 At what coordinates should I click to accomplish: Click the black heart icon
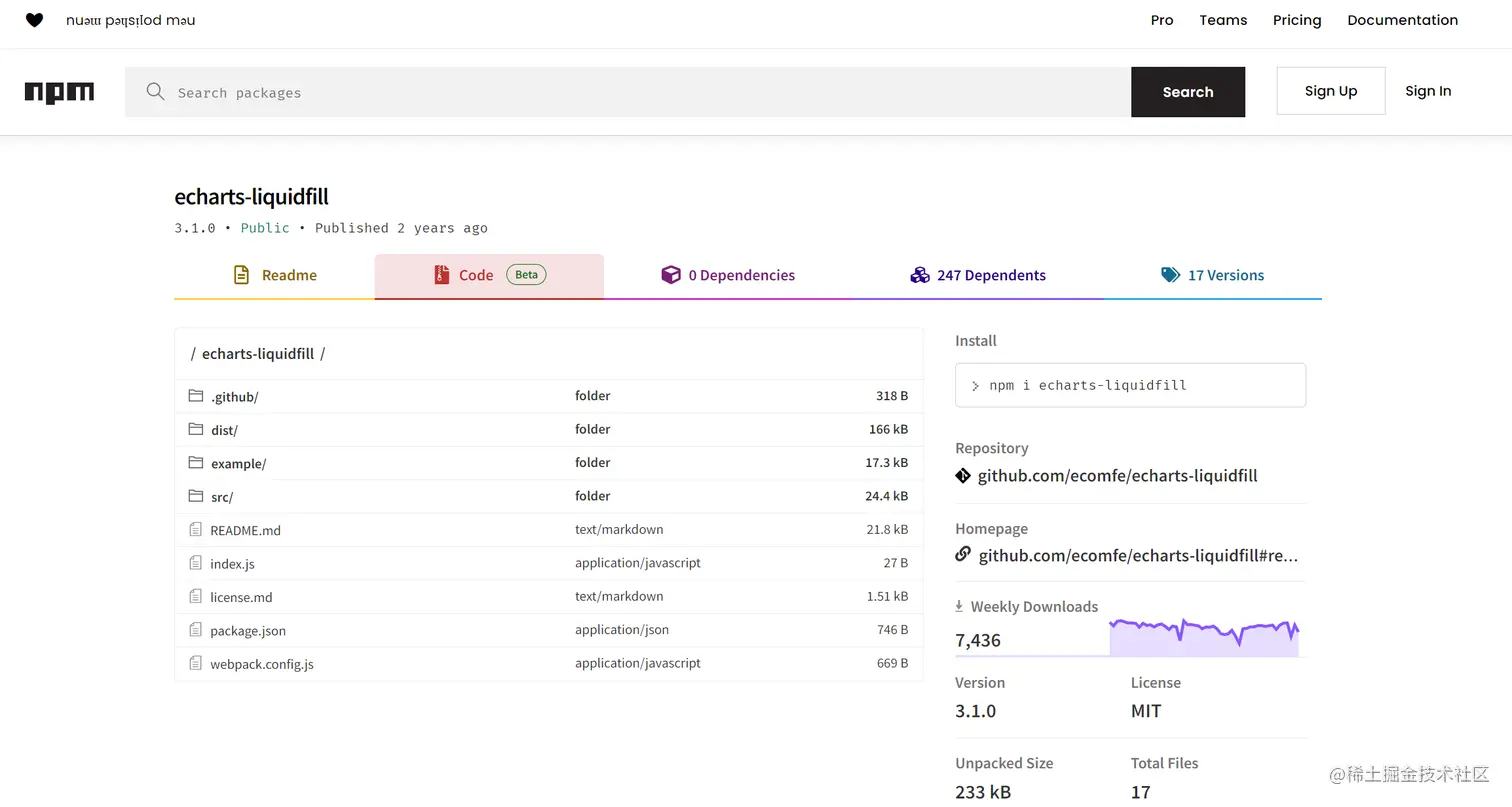pos(34,20)
